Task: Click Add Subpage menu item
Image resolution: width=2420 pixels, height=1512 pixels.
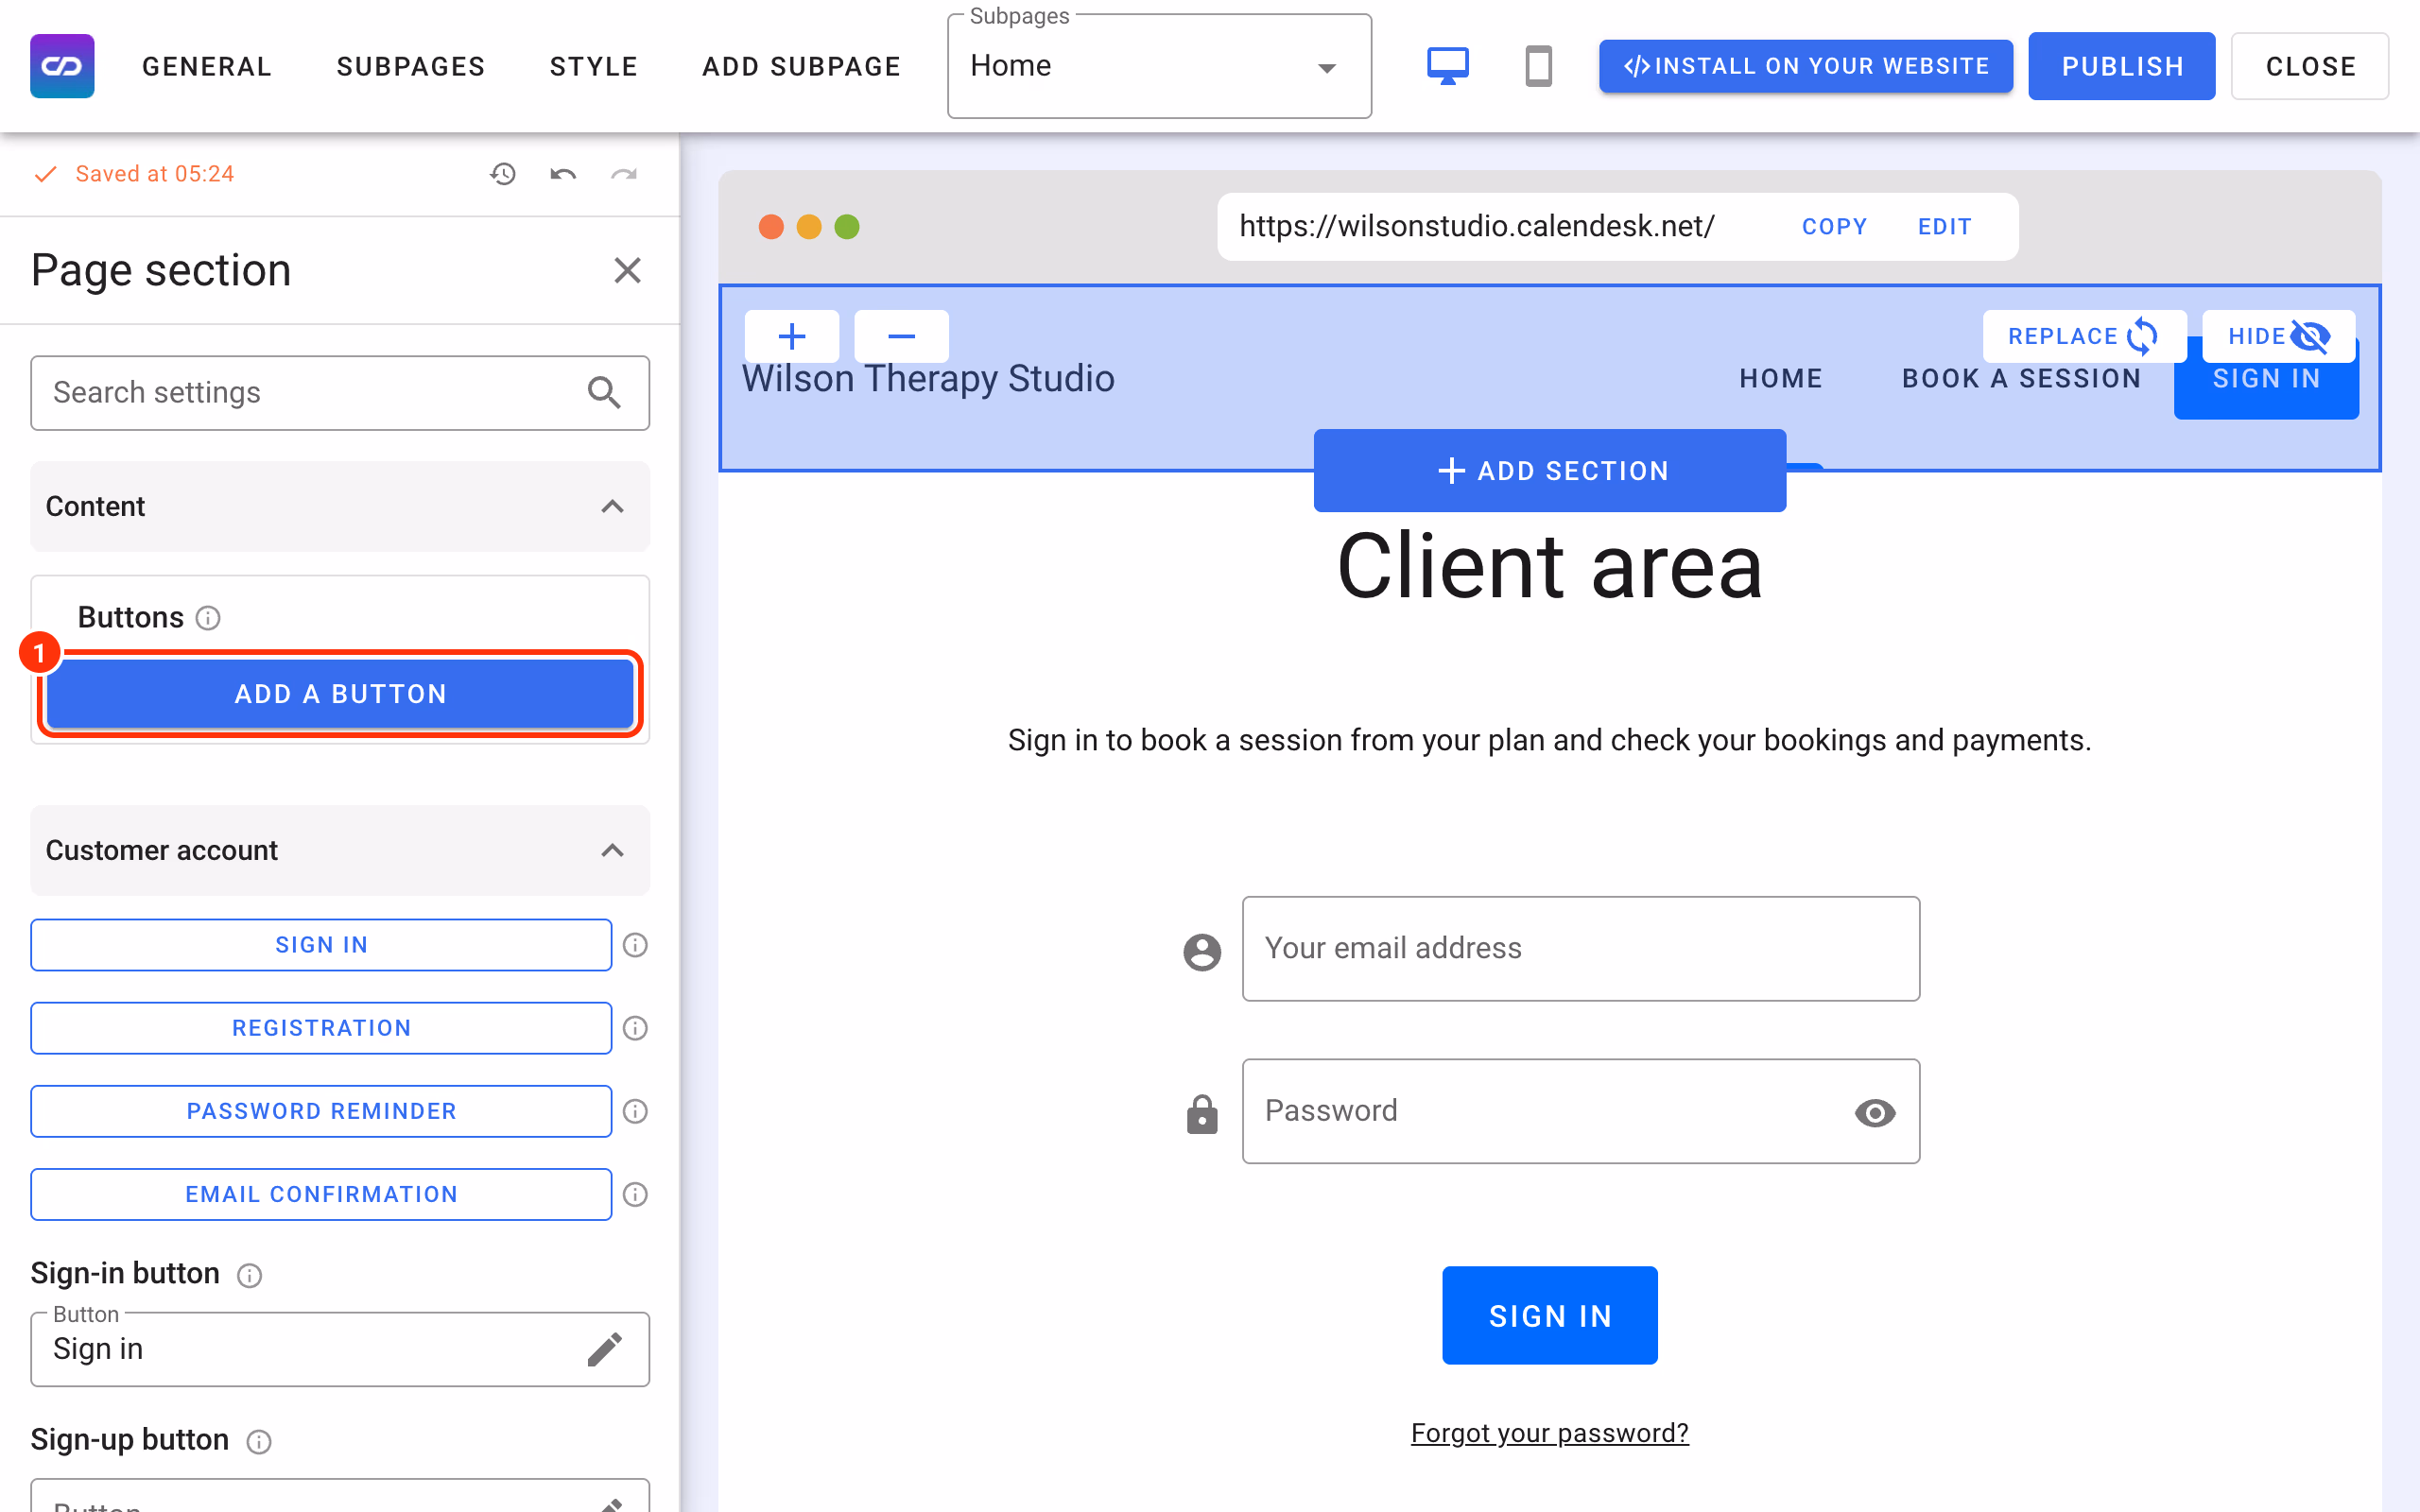Action: point(802,66)
